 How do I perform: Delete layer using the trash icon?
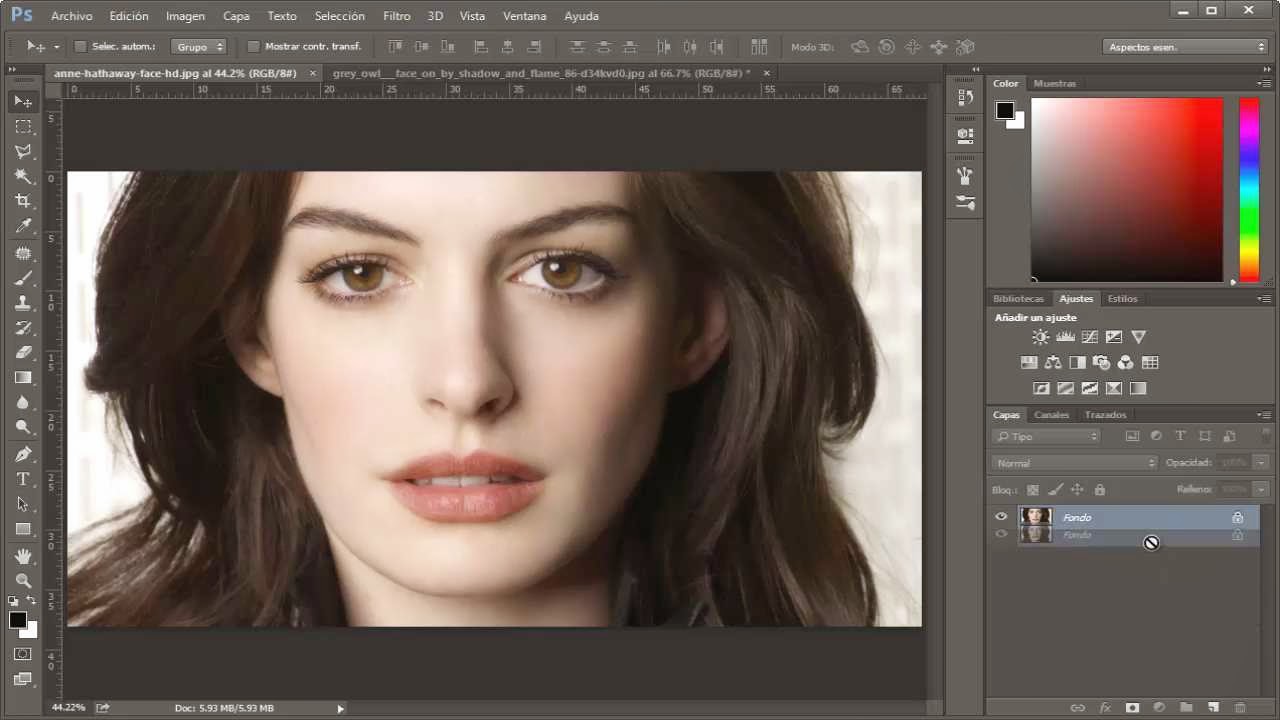pyautogui.click(x=1240, y=707)
